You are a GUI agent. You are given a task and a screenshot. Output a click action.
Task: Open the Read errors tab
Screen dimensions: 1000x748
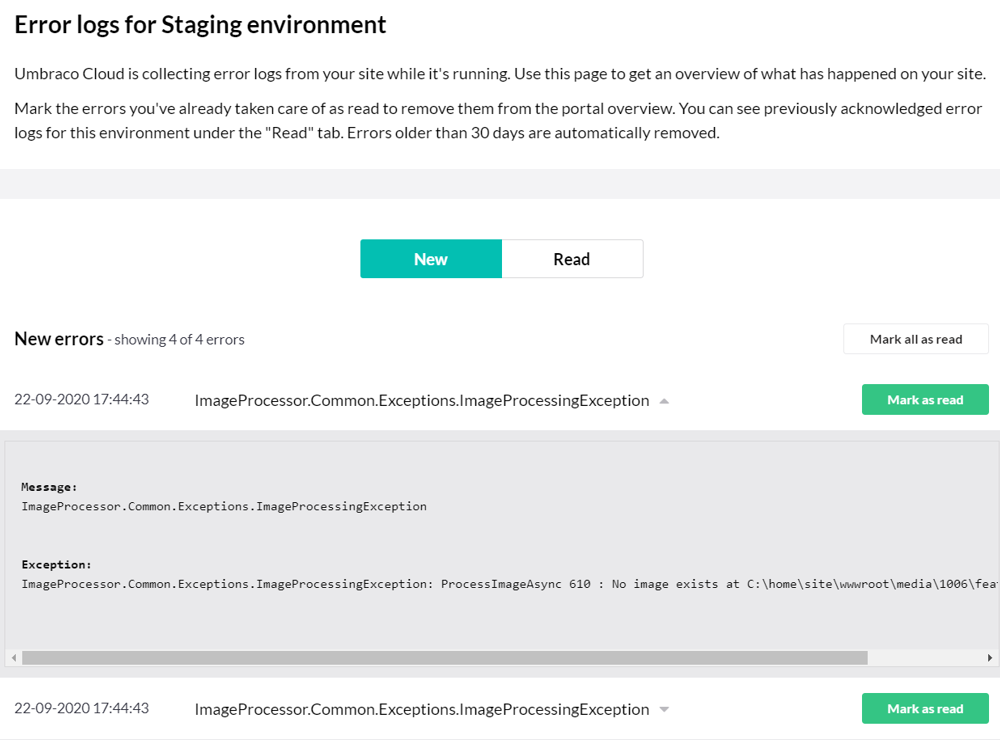click(x=572, y=259)
